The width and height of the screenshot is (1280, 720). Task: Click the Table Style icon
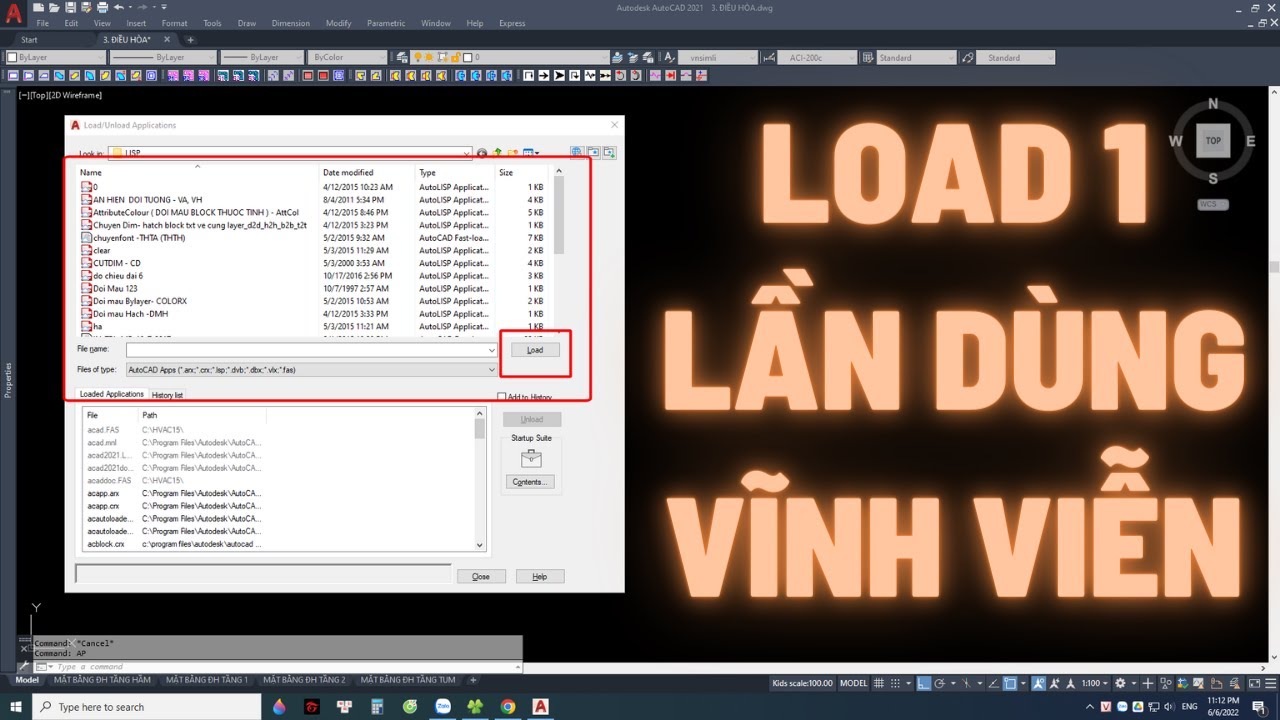(866, 57)
